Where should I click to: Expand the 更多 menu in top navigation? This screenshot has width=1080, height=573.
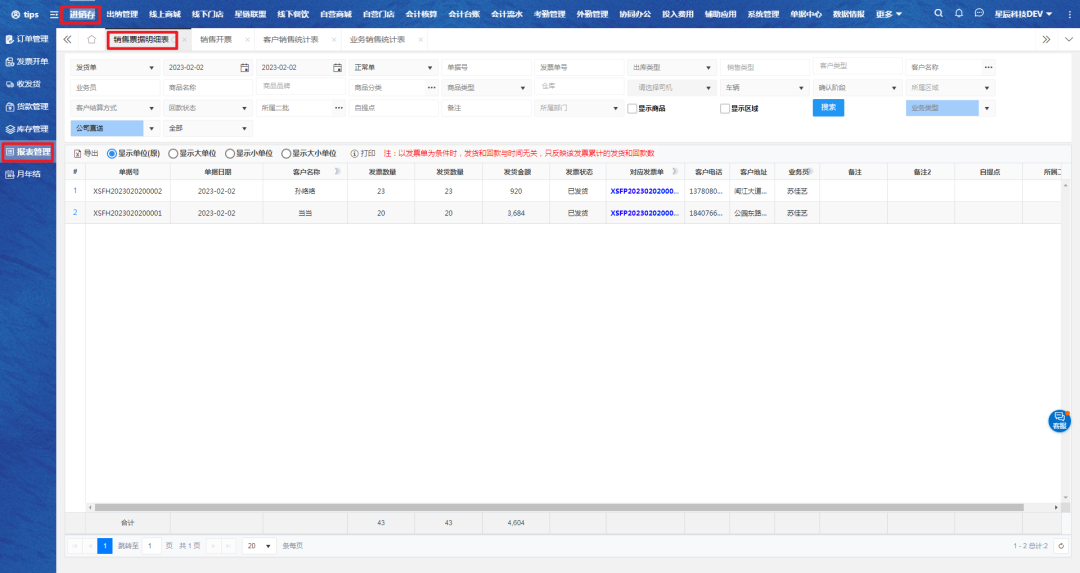click(888, 14)
